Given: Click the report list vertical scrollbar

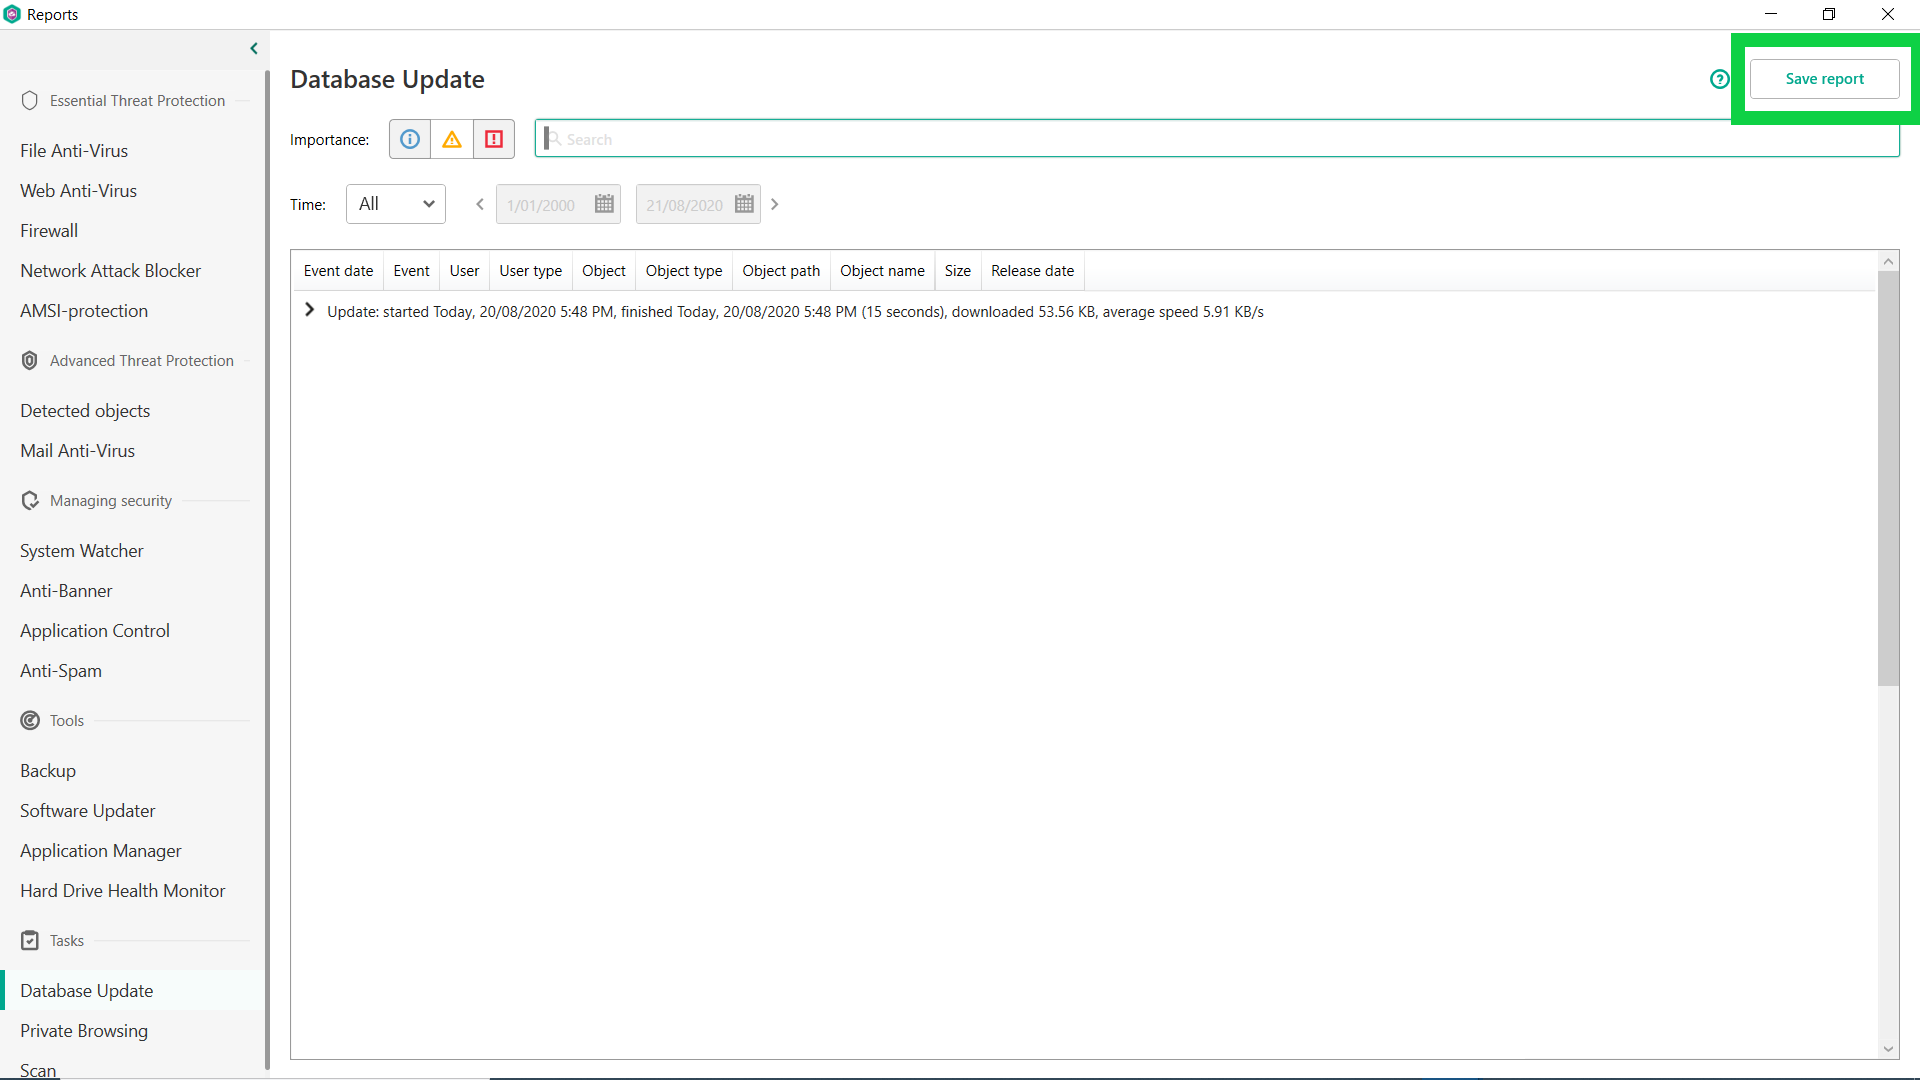Looking at the screenshot, I should (1888, 480).
